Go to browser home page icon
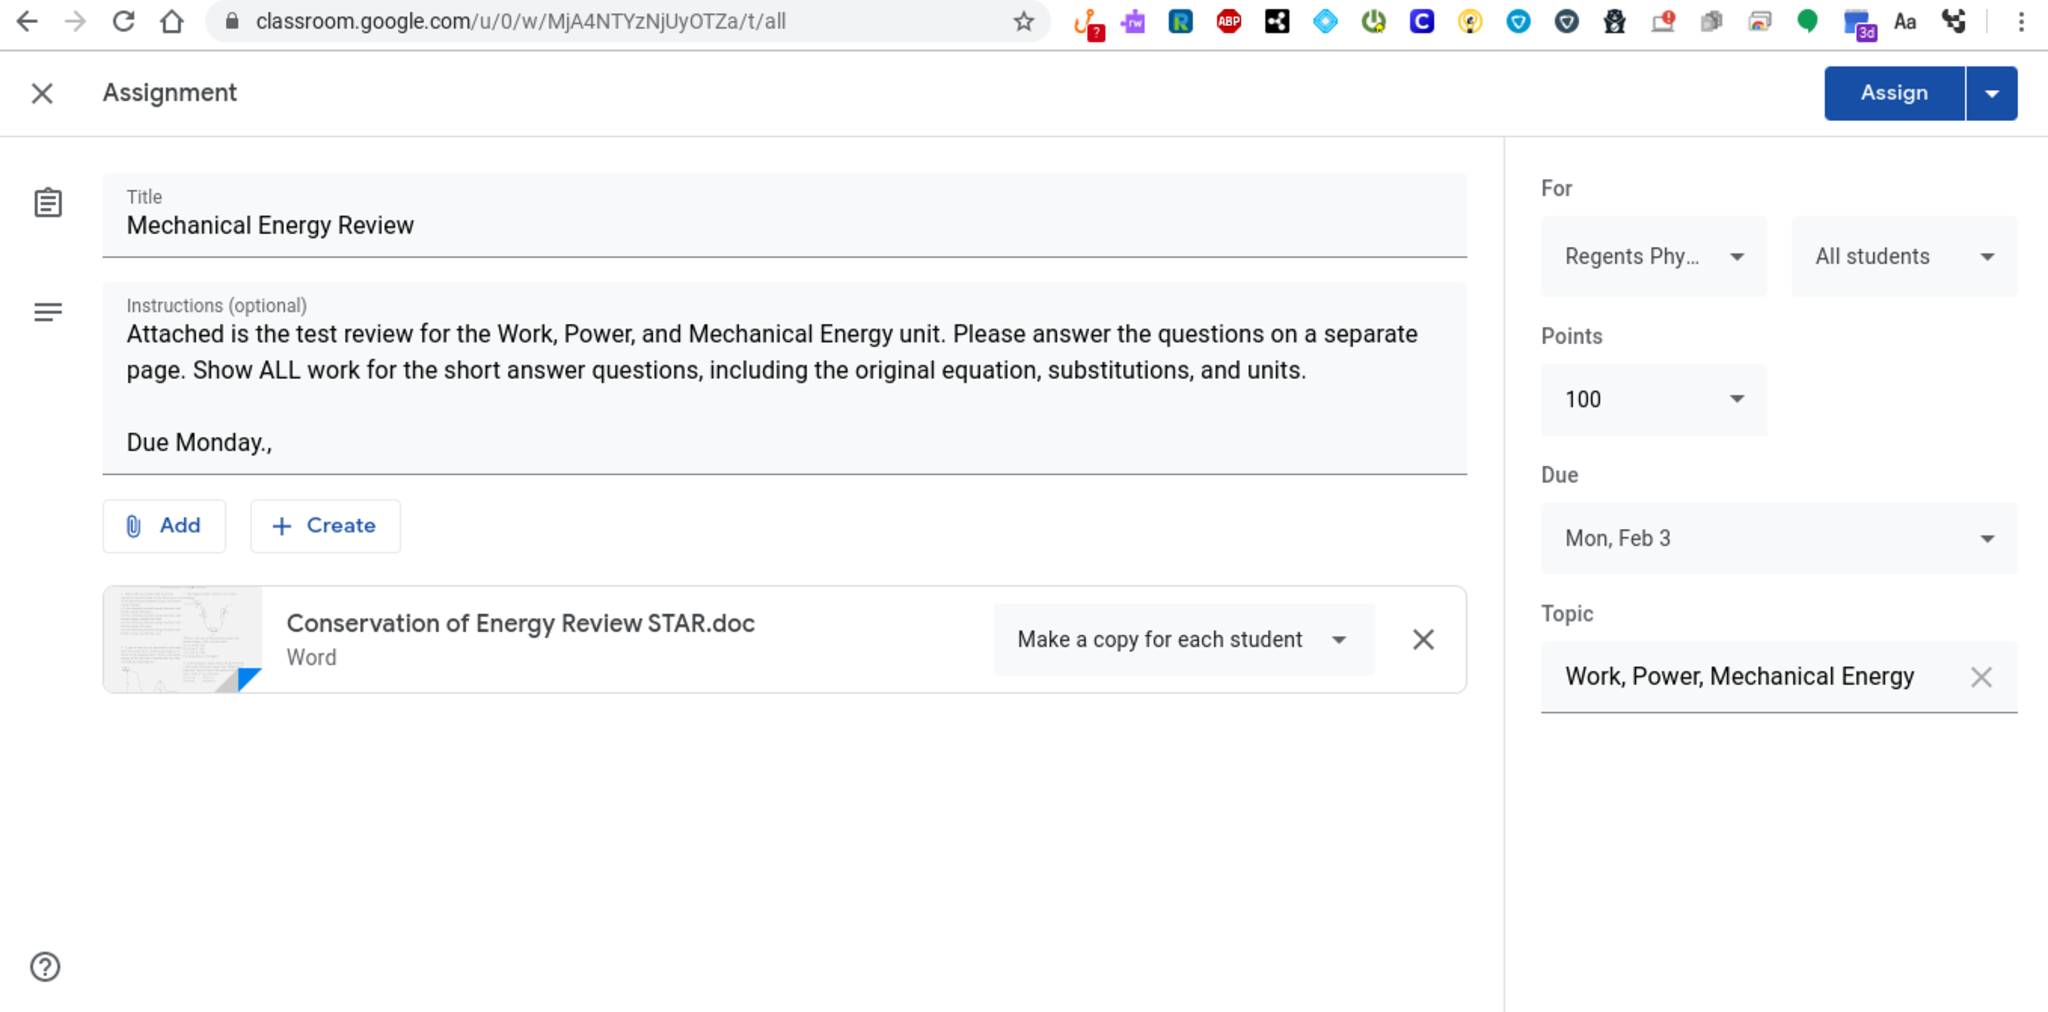2048x1012 pixels. click(172, 22)
